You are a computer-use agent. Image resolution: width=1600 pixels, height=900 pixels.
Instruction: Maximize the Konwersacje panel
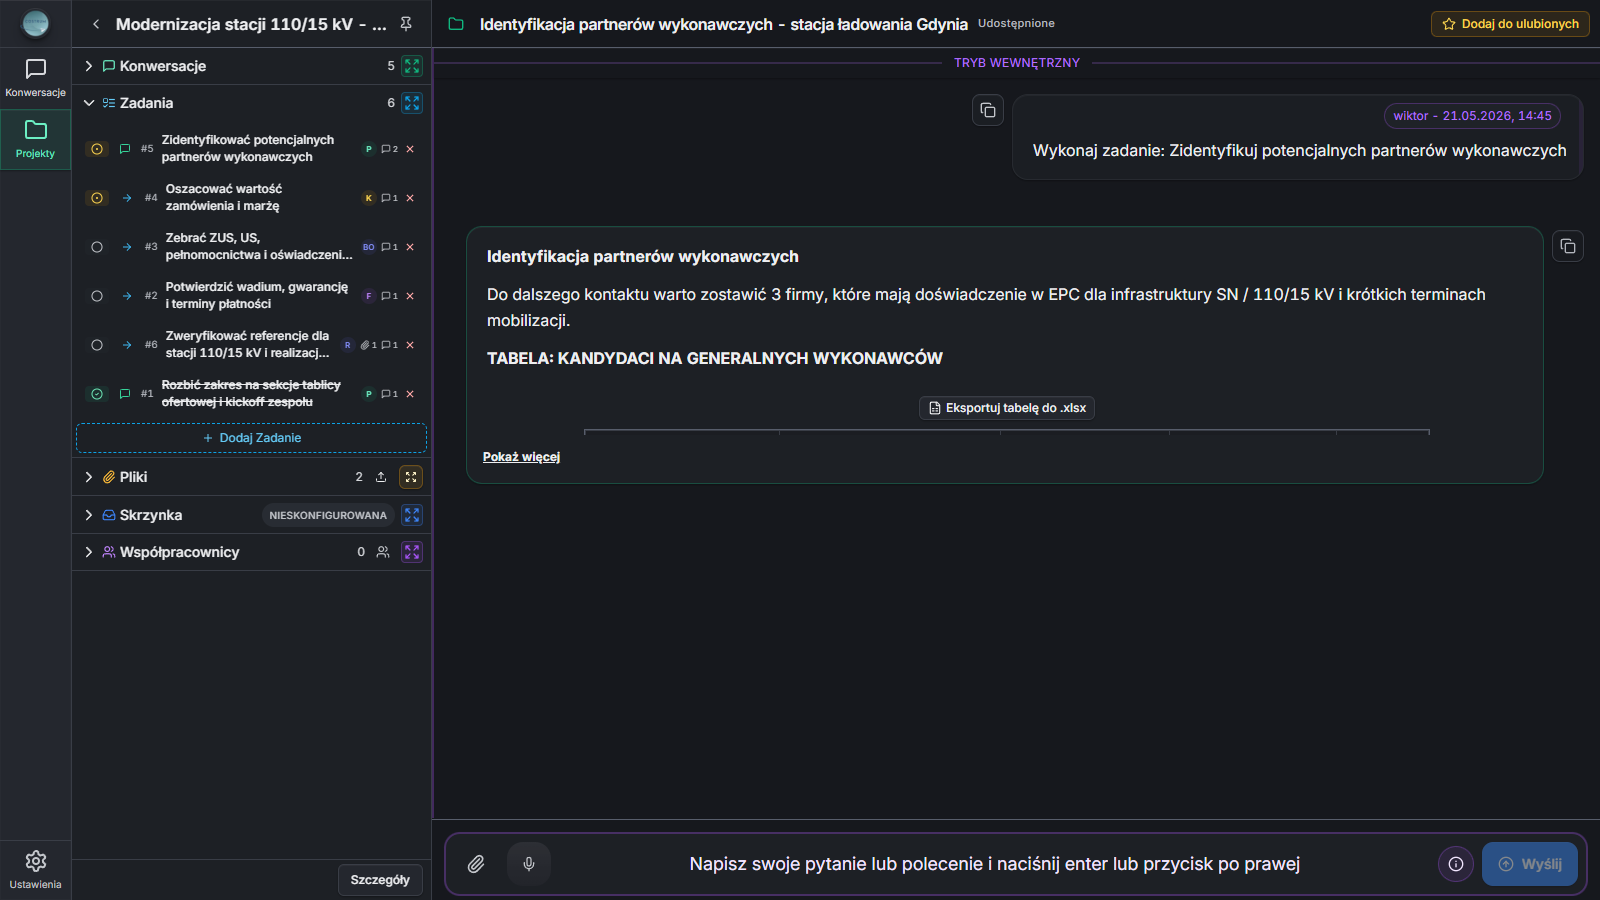pyautogui.click(x=412, y=66)
